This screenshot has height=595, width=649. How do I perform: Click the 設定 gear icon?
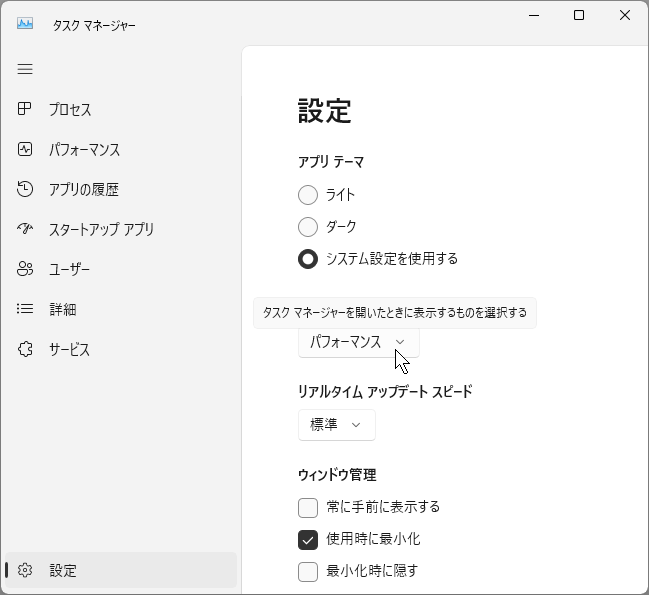pos(25,570)
